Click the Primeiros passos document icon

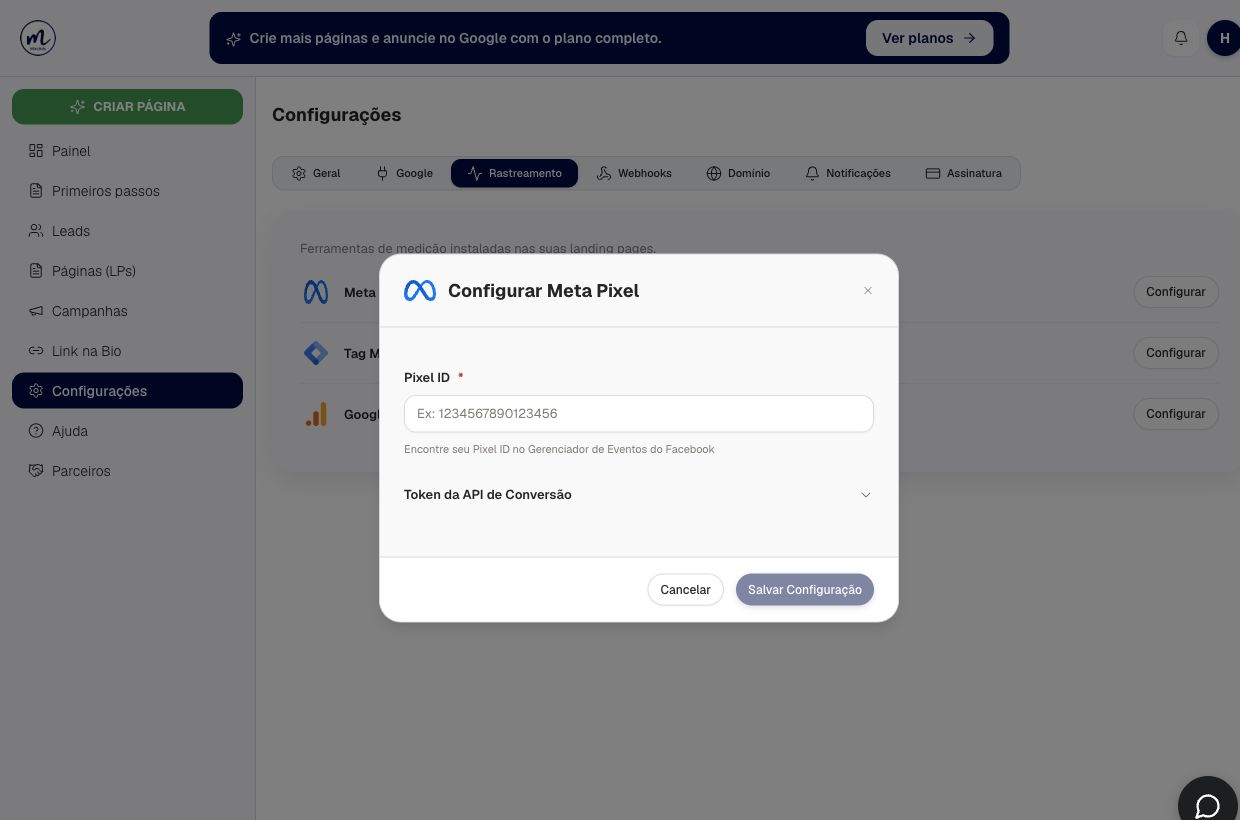click(36, 191)
